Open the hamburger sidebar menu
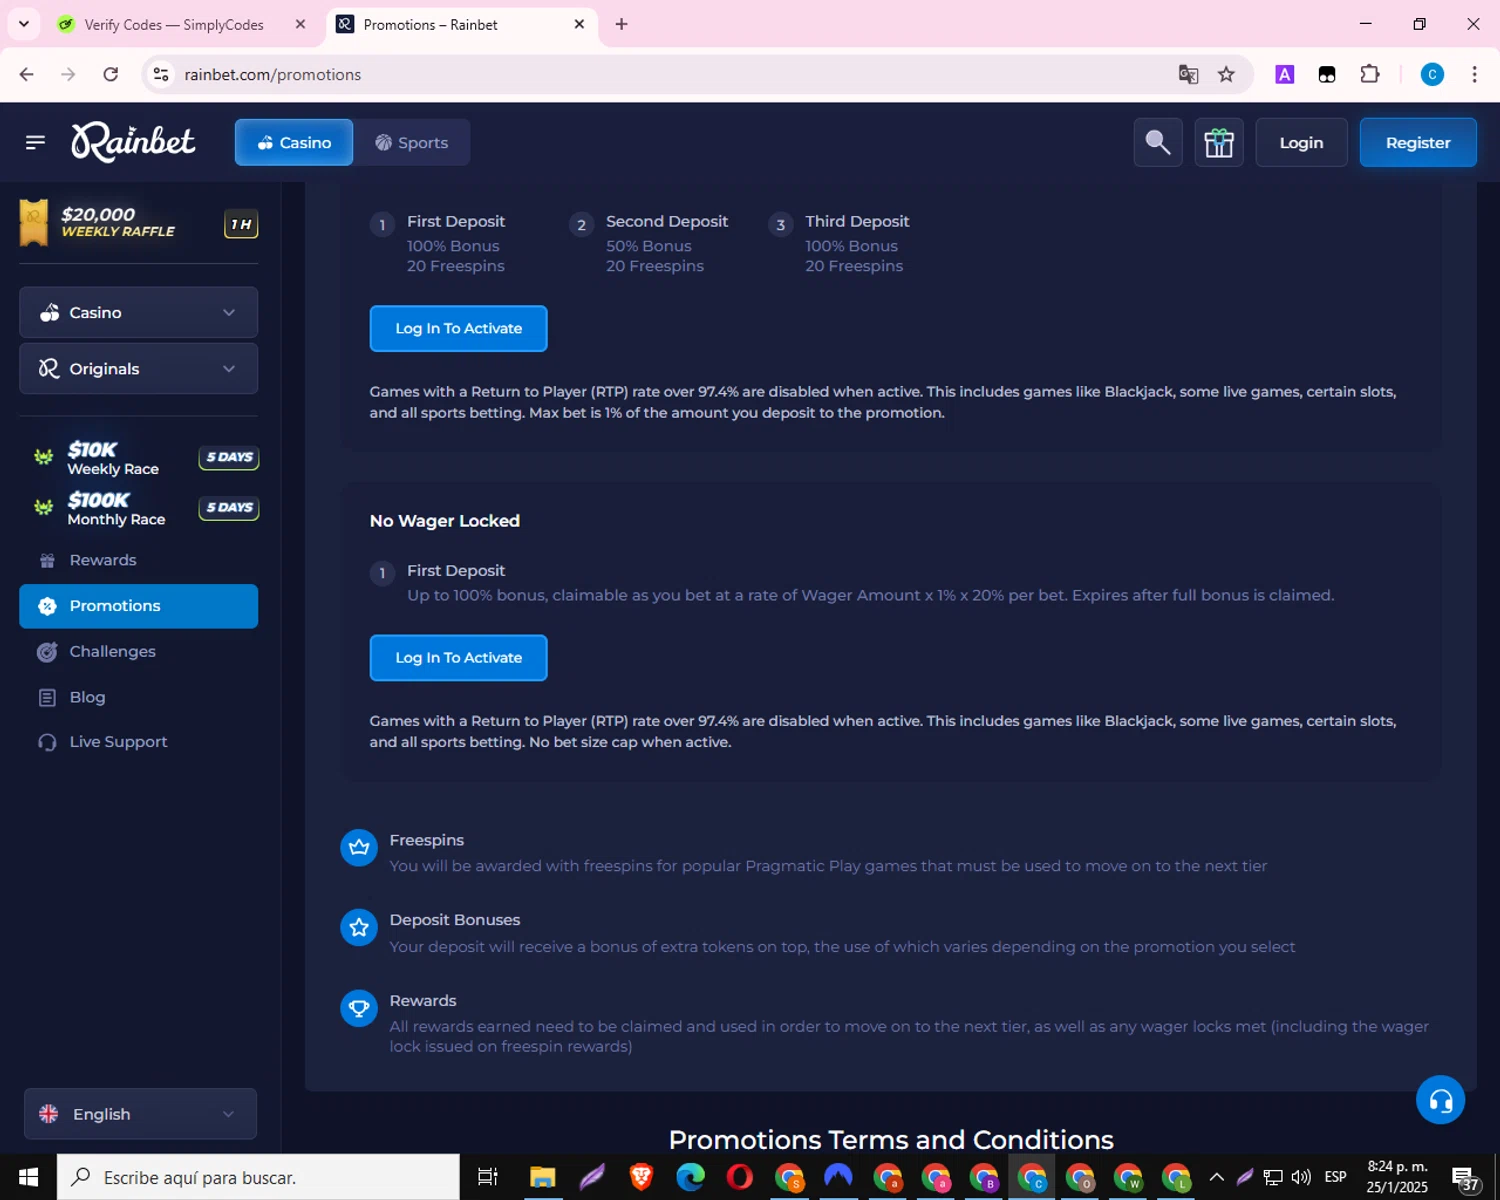The height and width of the screenshot is (1200, 1500). [35, 142]
